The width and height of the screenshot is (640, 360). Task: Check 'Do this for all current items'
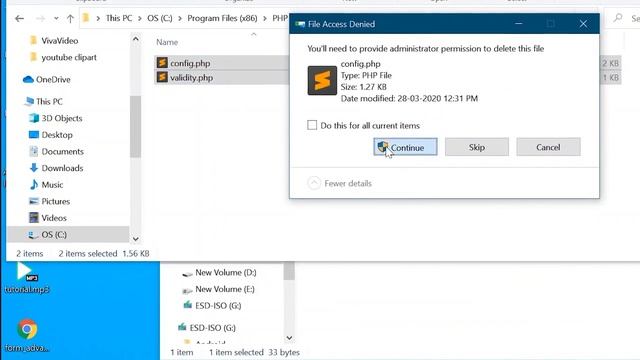tap(312, 125)
